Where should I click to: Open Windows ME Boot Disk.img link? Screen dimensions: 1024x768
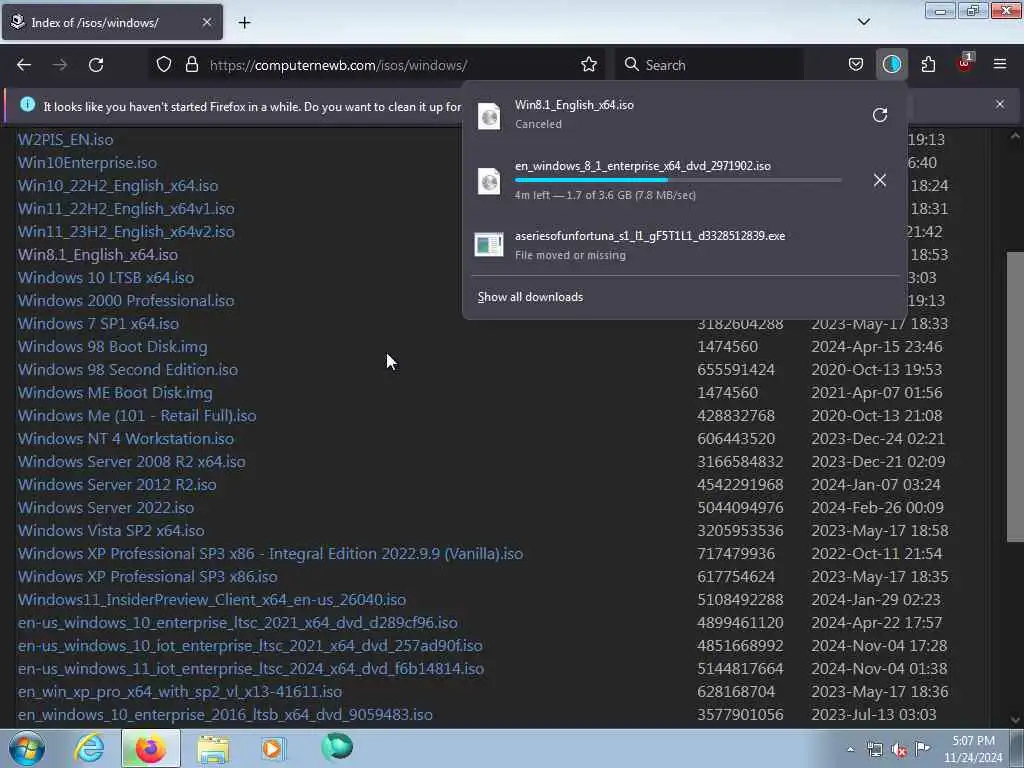point(115,392)
